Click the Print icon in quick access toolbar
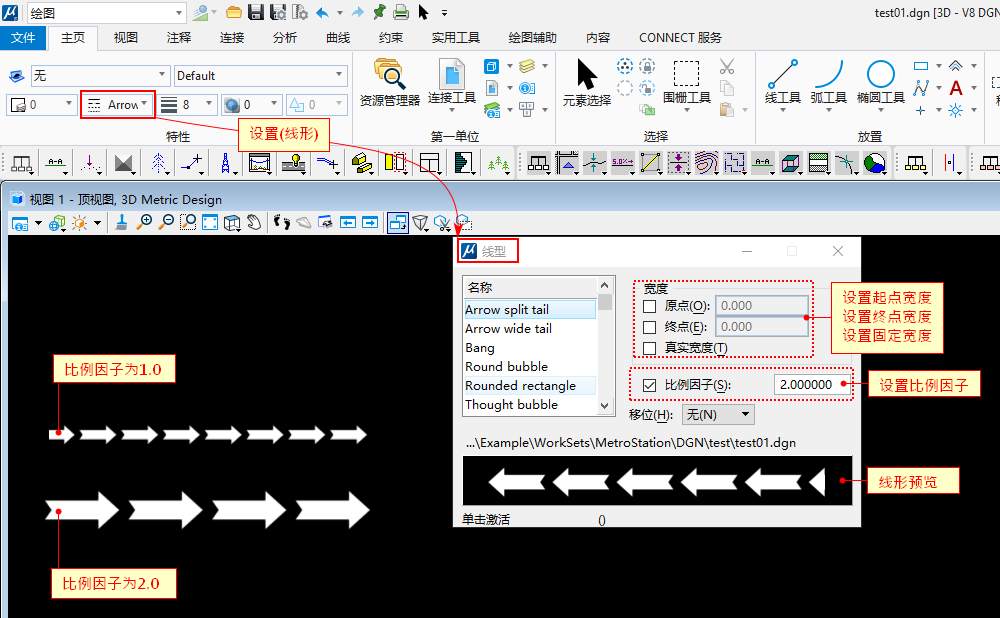 401,11
